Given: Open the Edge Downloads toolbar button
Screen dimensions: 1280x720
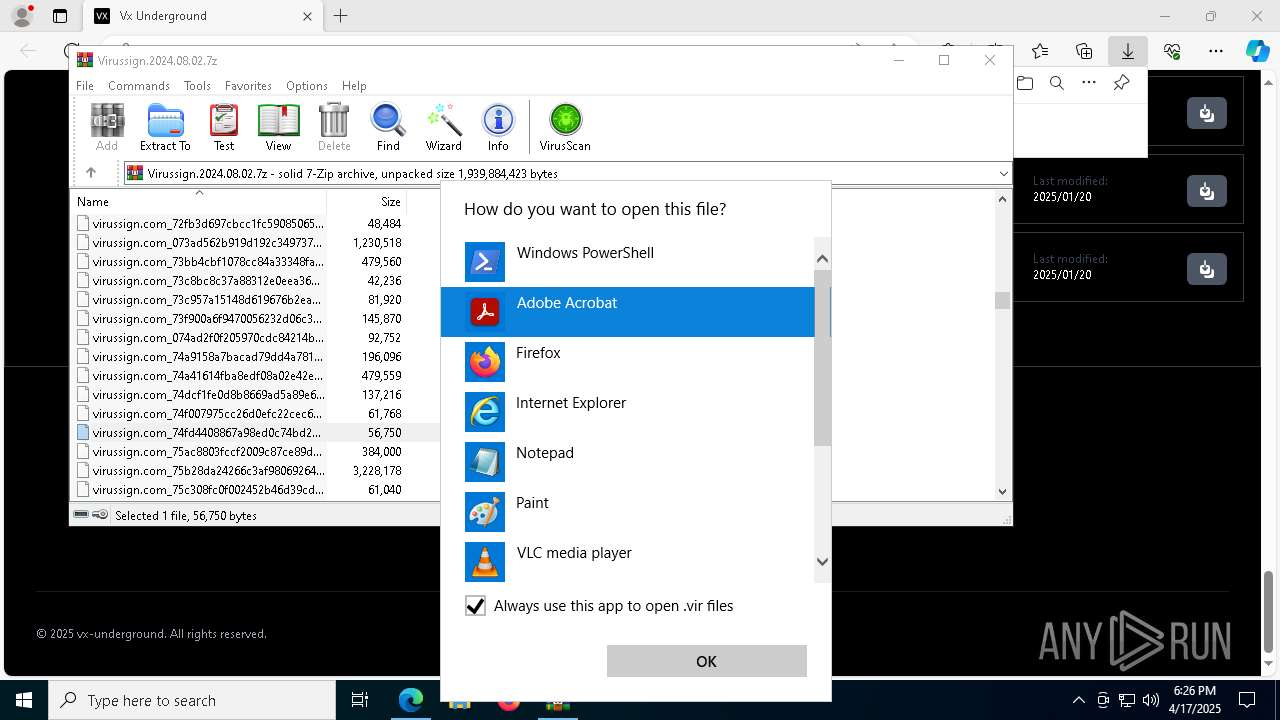Looking at the screenshot, I should coord(1128,51).
